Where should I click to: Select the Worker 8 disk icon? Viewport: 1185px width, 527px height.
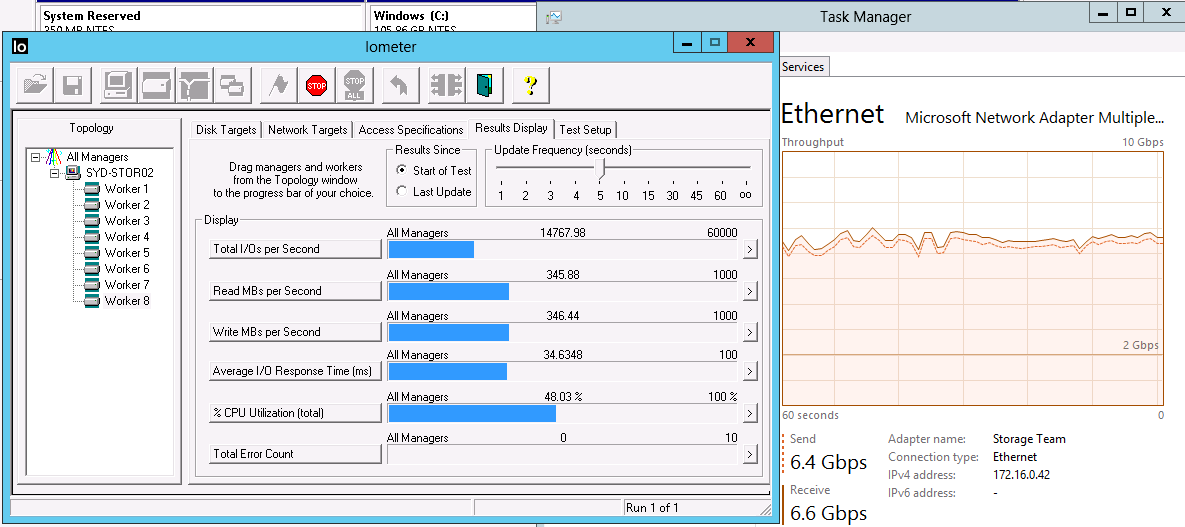(92, 301)
